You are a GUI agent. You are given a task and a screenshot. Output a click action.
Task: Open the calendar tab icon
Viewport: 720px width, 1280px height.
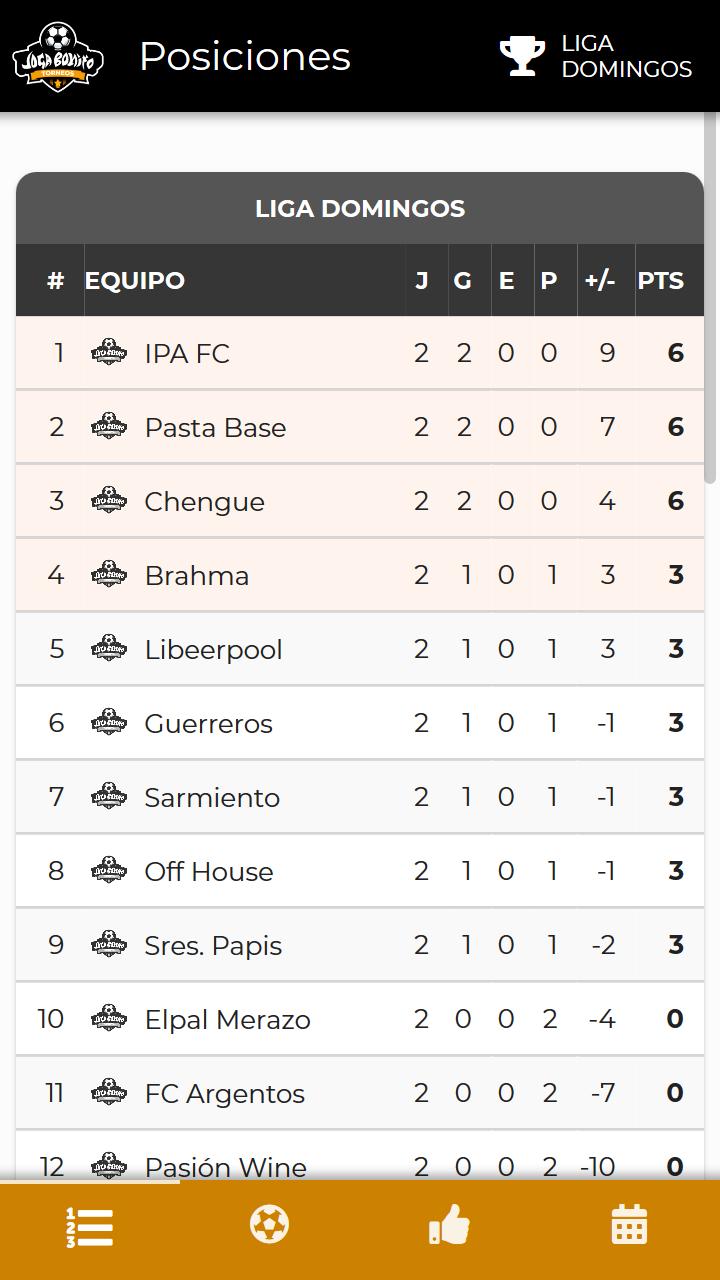pos(629,1224)
